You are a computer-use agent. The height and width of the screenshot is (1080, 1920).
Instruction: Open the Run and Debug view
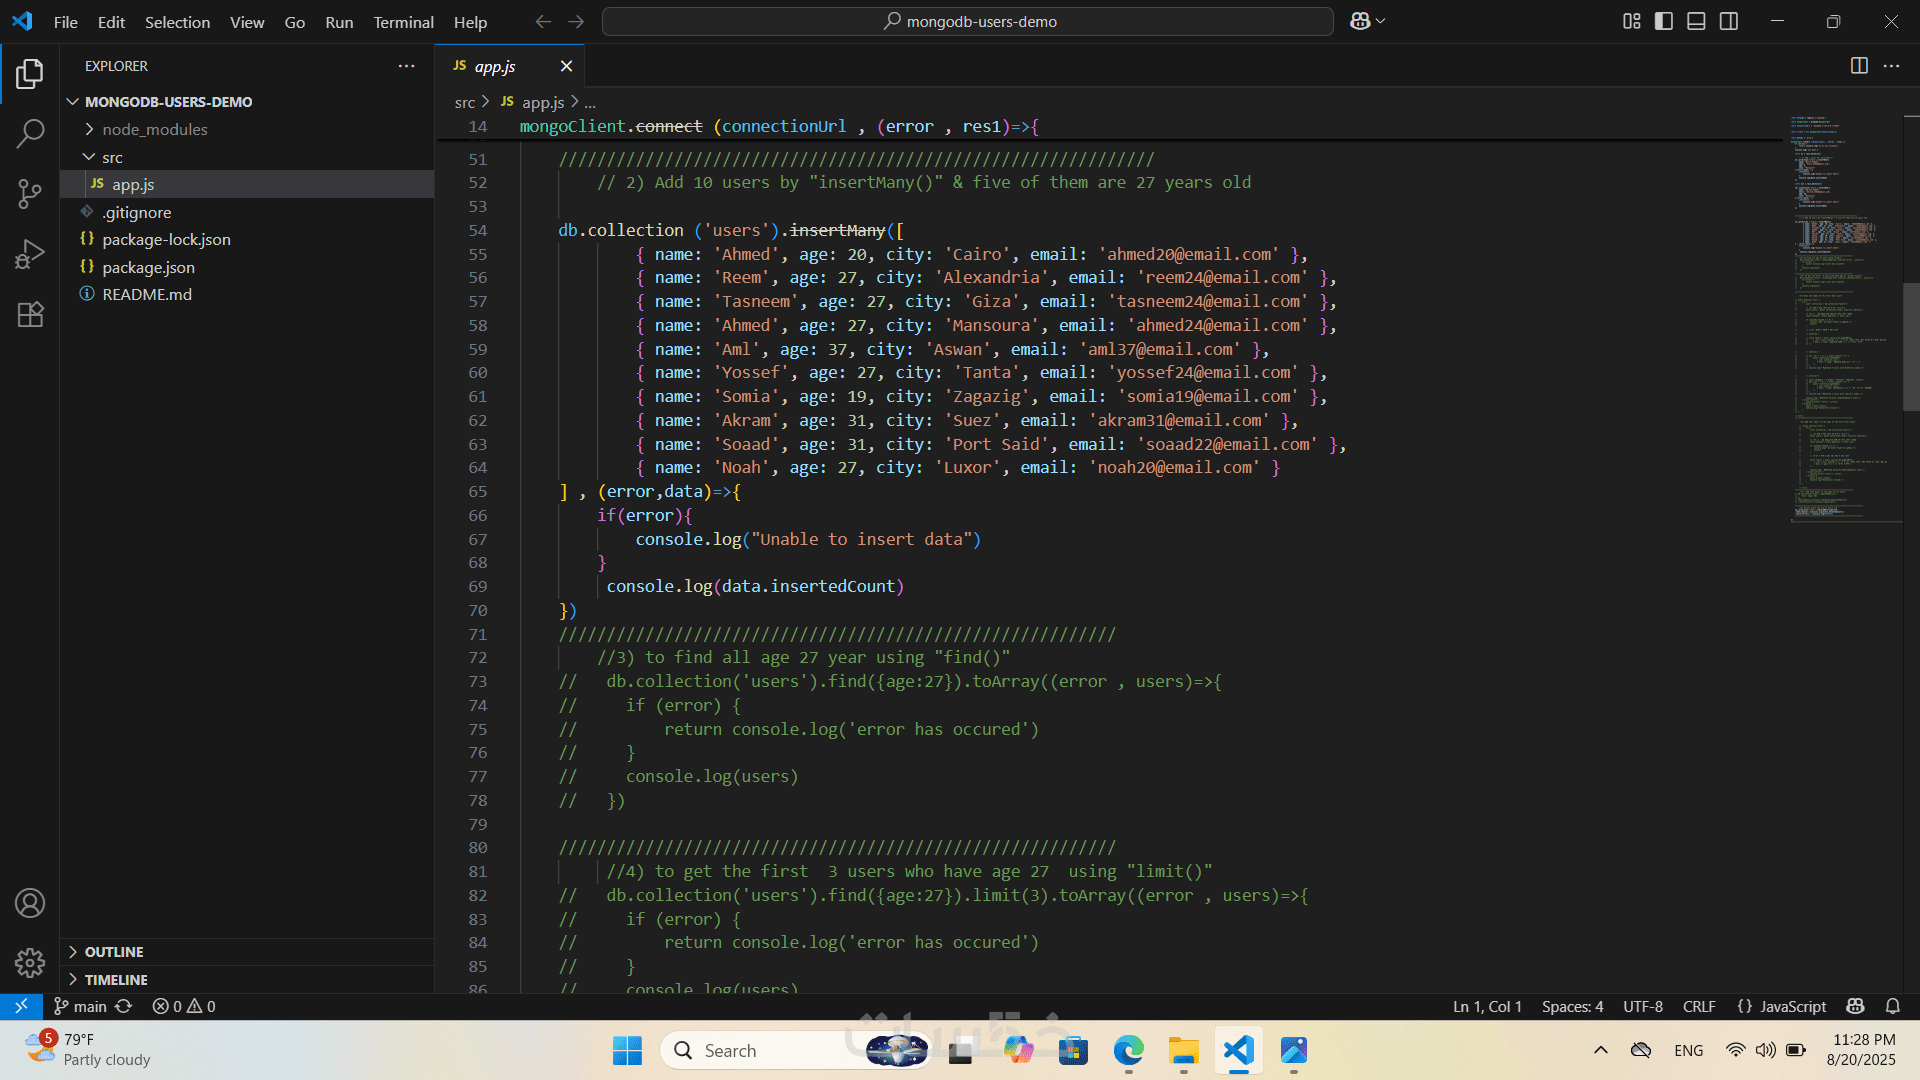click(x=30, y=254)
